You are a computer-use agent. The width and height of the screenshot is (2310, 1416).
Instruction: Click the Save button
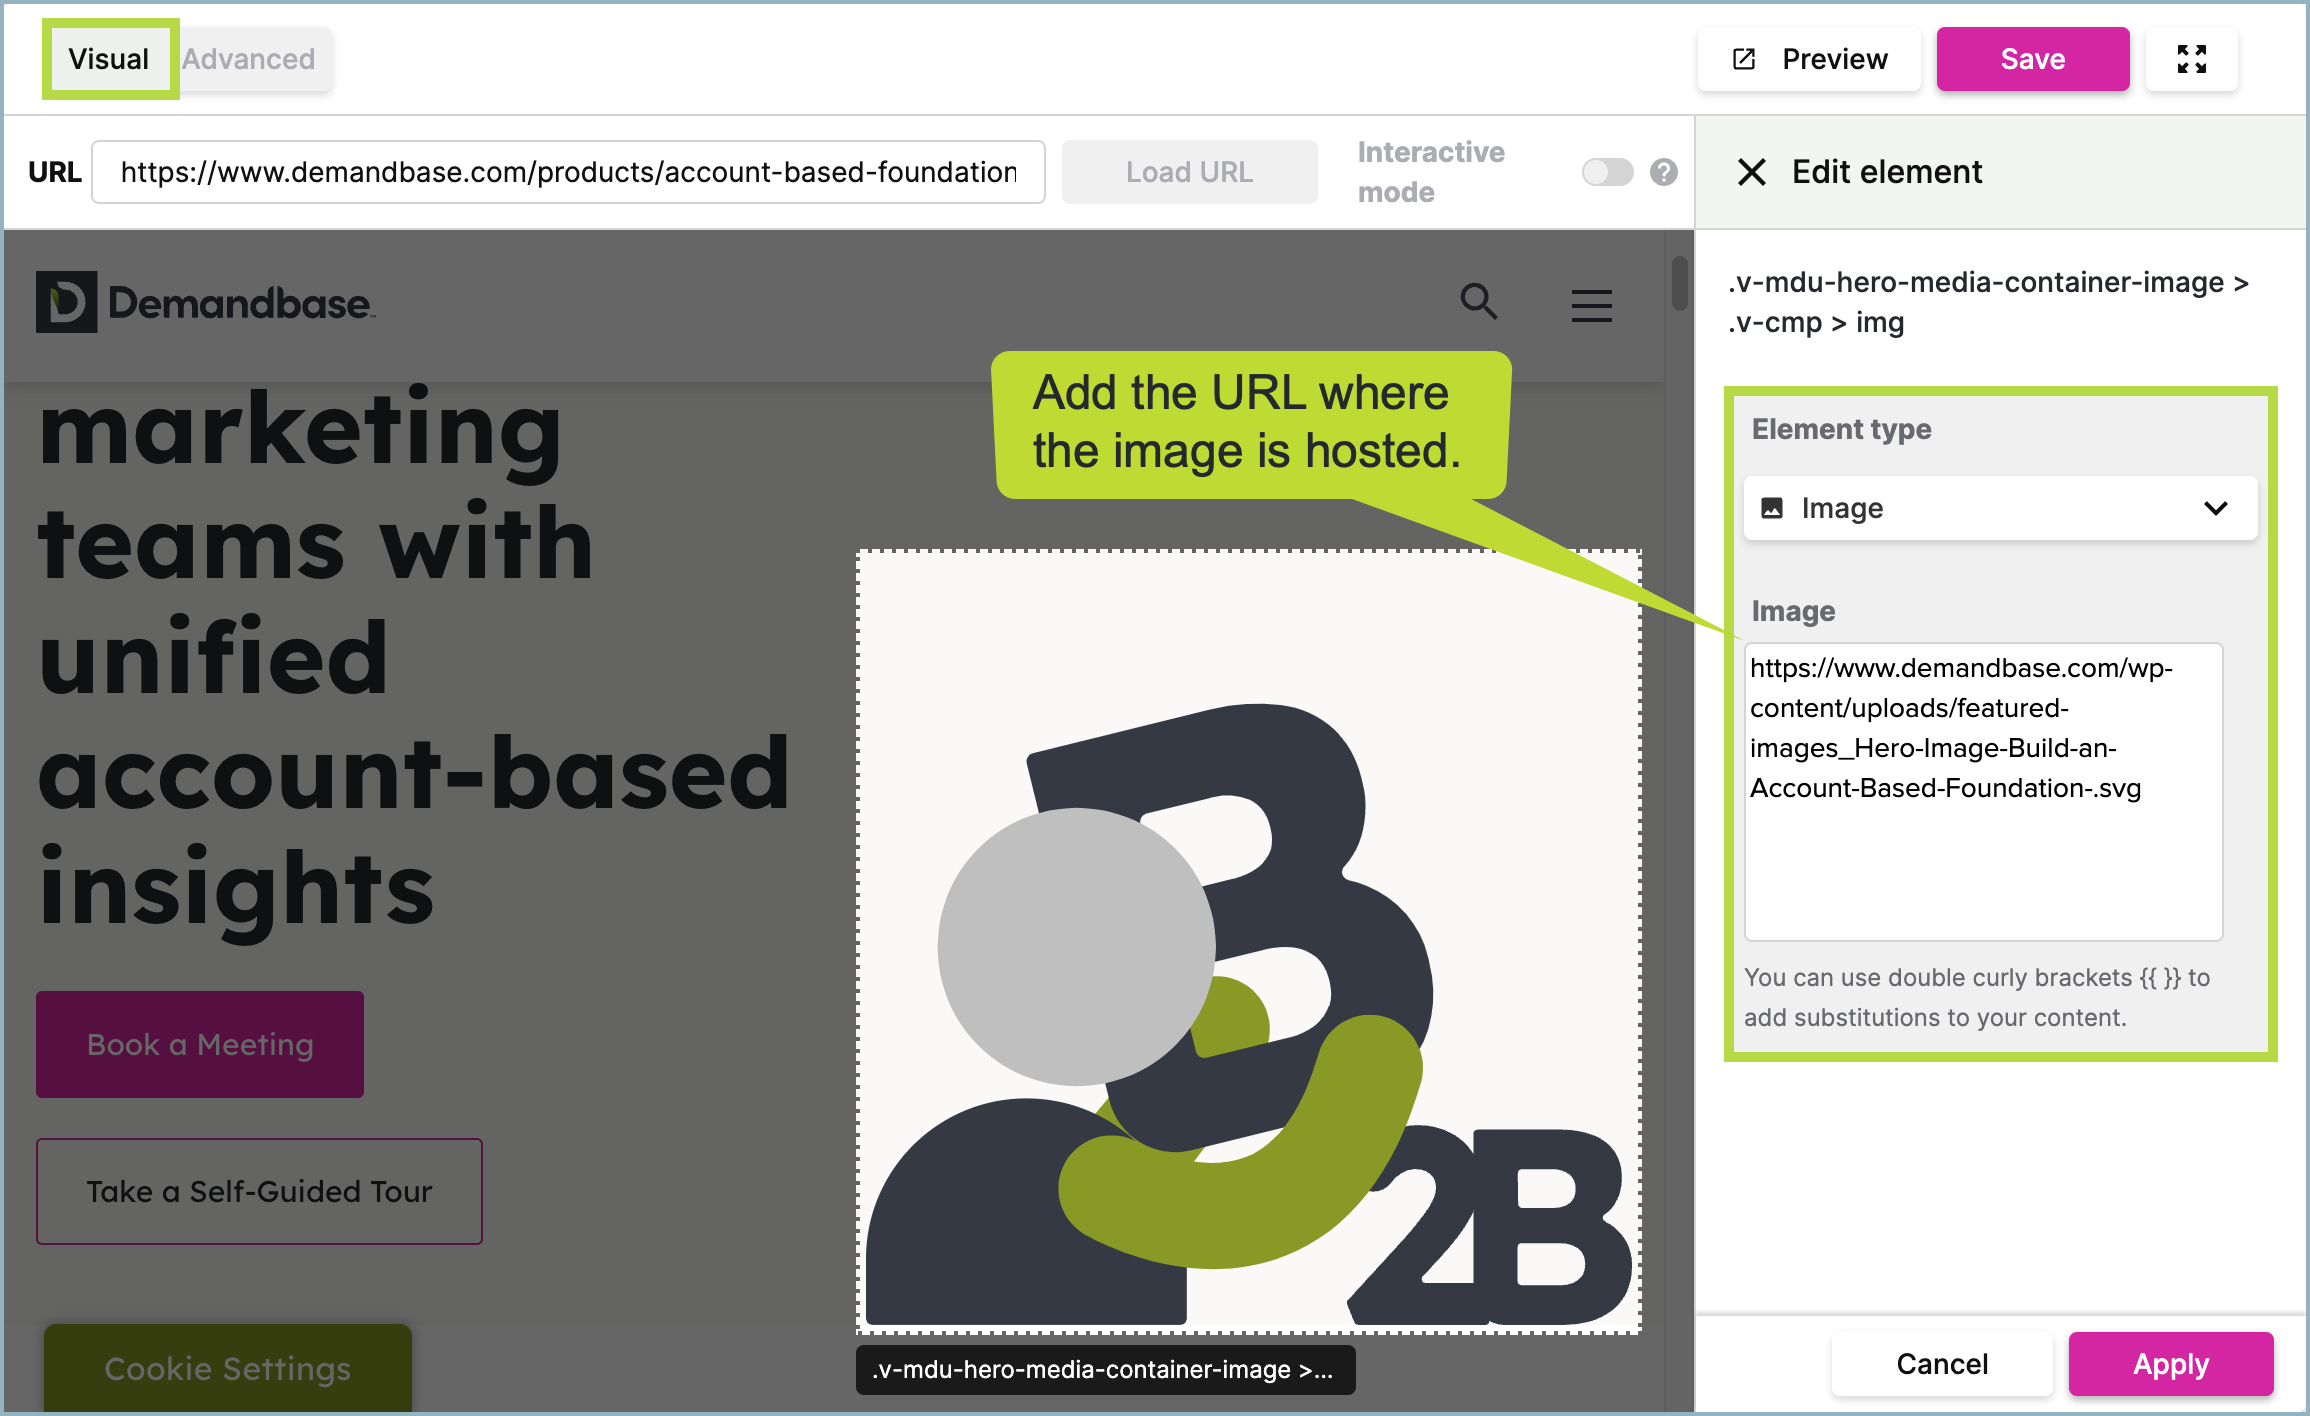coord(2032,59)
